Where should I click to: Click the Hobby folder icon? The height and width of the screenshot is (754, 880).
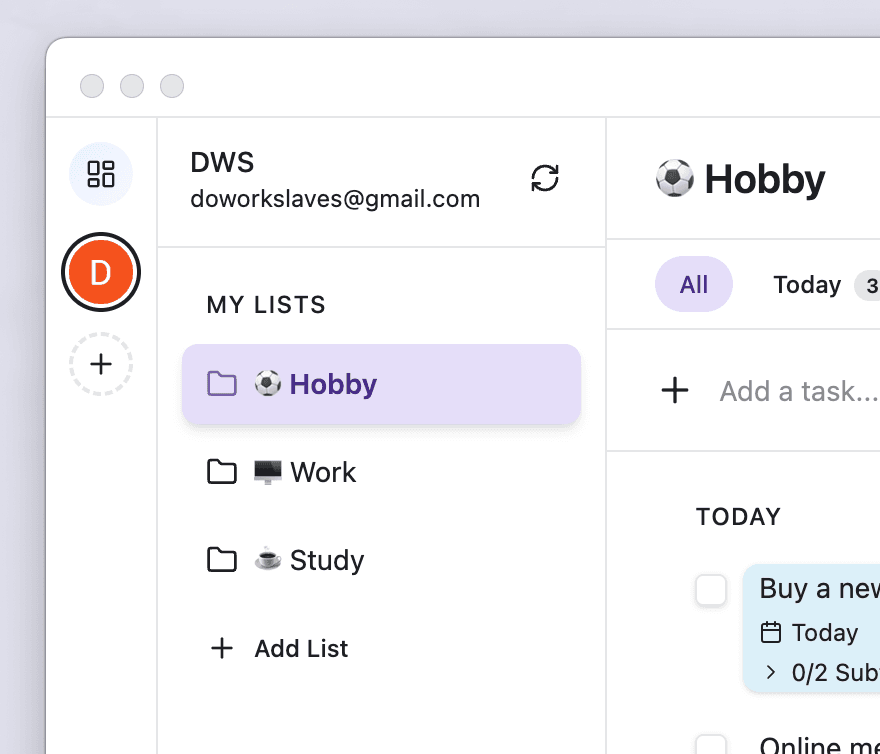click(x=221, y=384)
